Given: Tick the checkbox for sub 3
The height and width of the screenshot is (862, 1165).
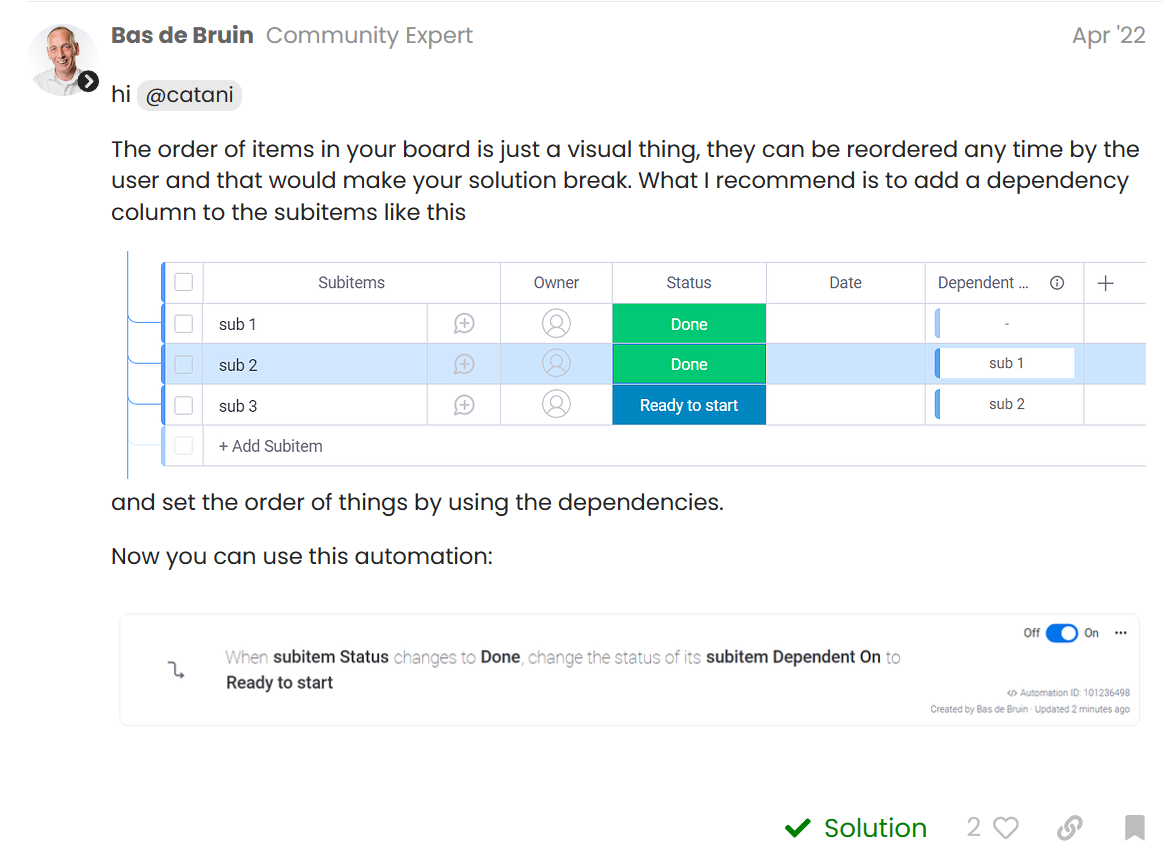Looking at the screenshot, I should [x=184, y=406].
